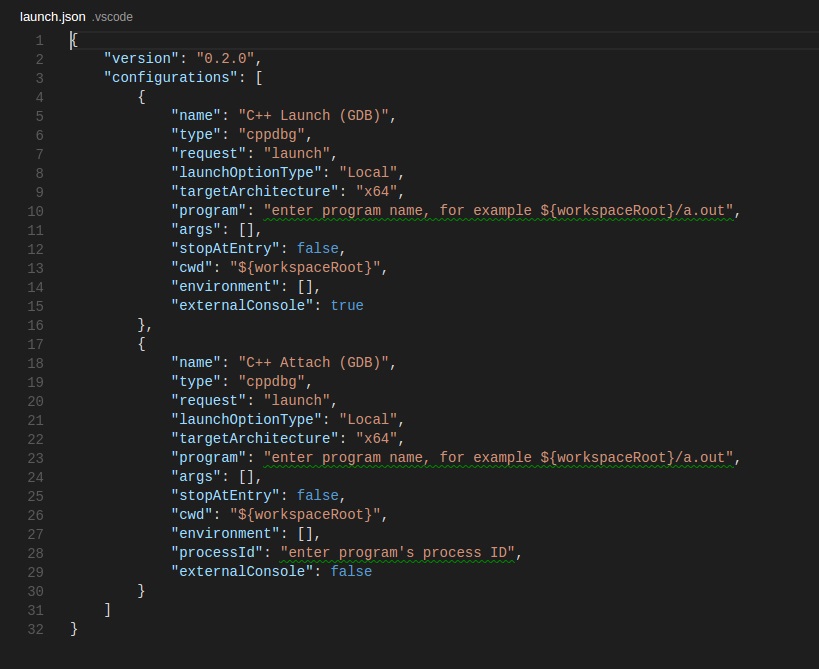
Task: Click the underlined program string on line 23
Action: tap(499, 458)
